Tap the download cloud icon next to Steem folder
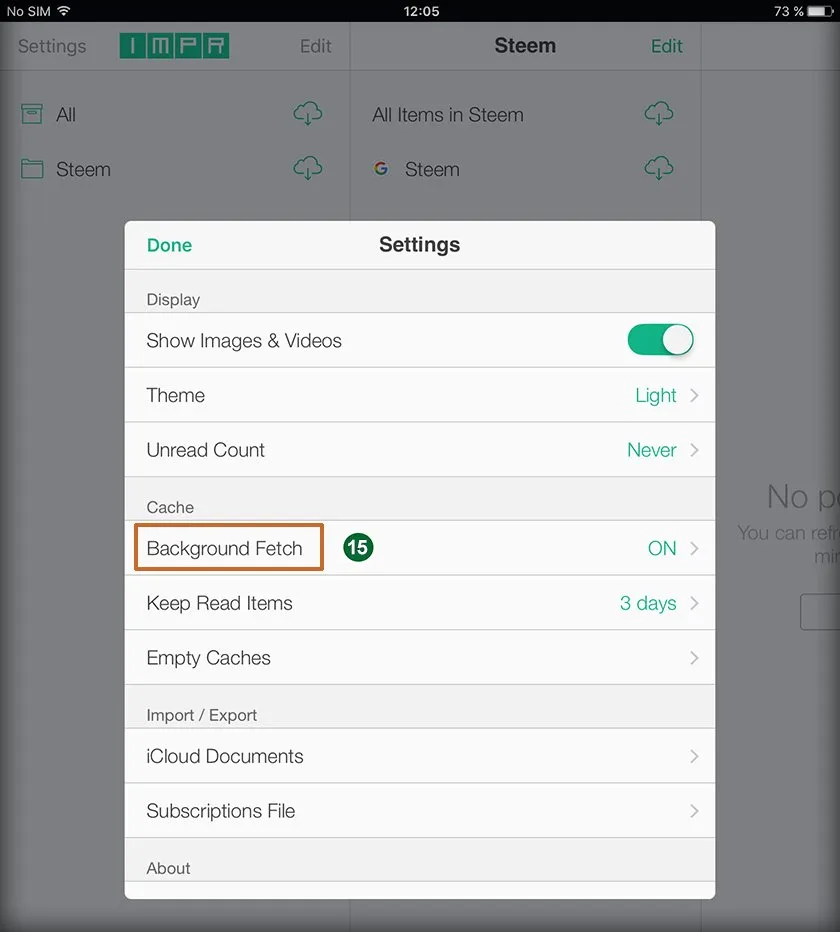 pos(308,168)
